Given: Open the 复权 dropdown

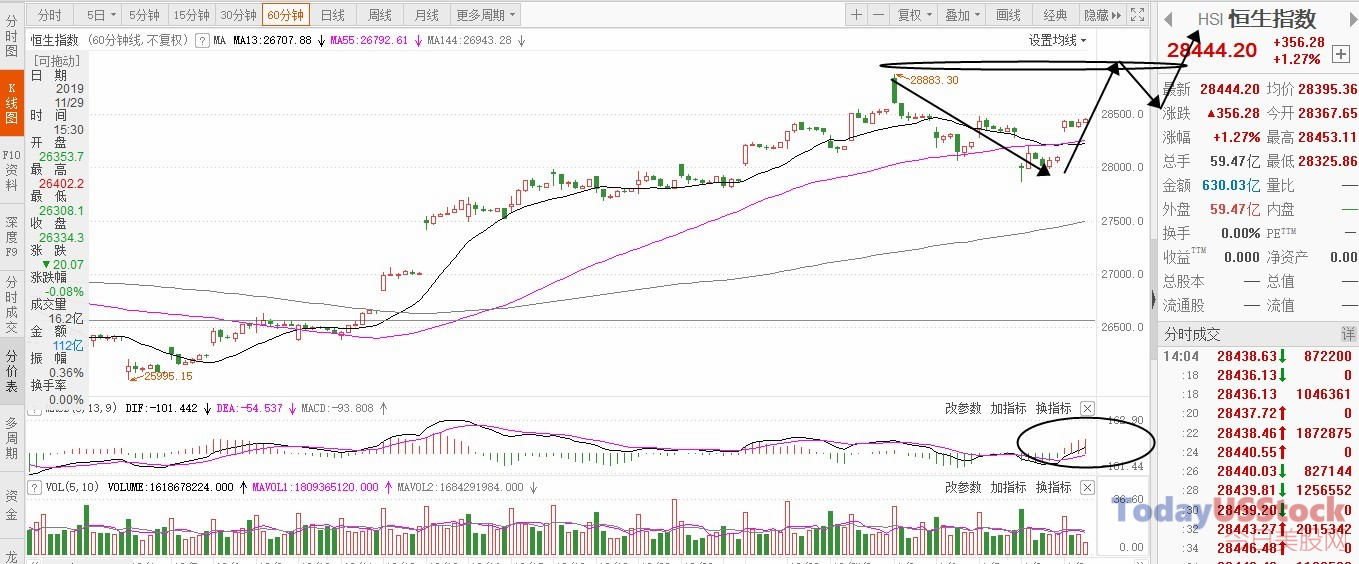Looking at the screenshot, I should click(x=914, y=15).
